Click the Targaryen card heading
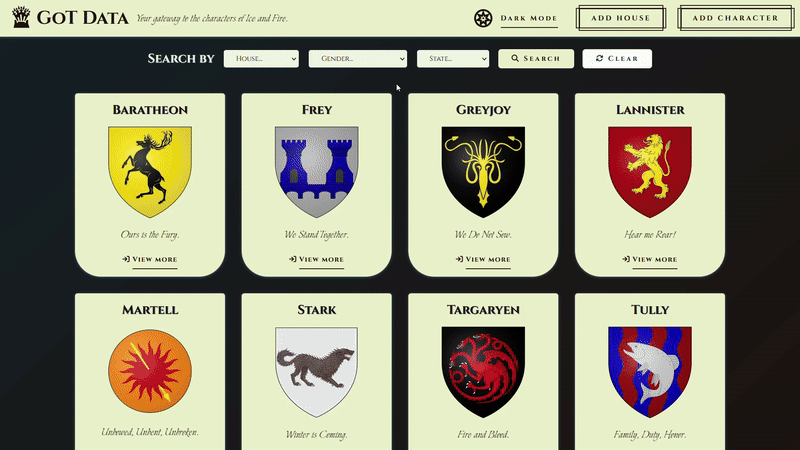 coord(483,310)
